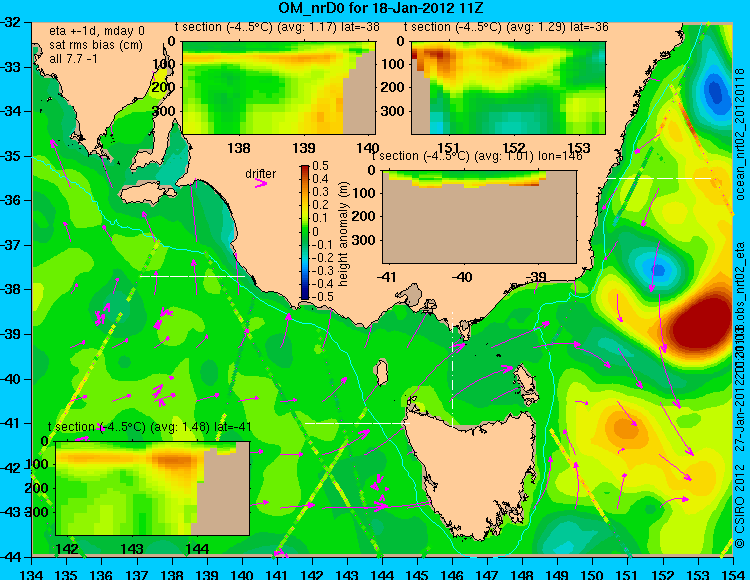Click the white dashed section line at lat -41
750x580 pixels.
pos(357,423)
